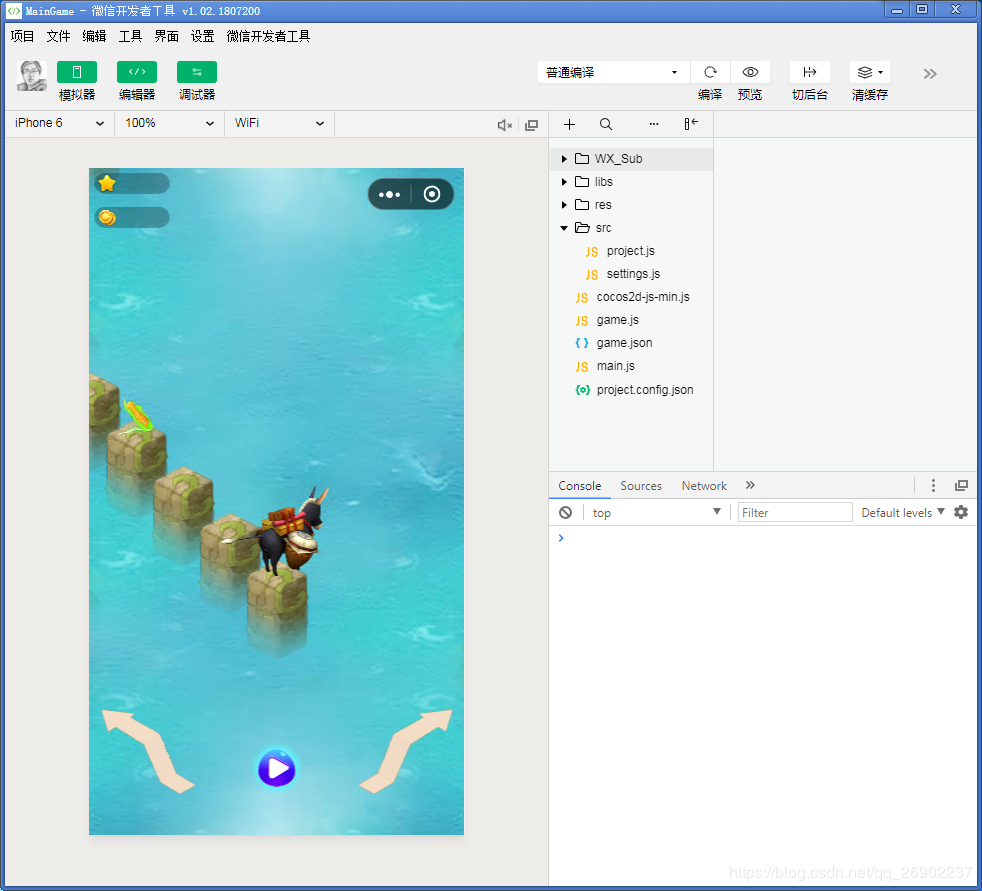Image resolution: width=982 pixels, height=891 pixels.
Task: Open the Default levels dropdown
Action: point(902,513)
